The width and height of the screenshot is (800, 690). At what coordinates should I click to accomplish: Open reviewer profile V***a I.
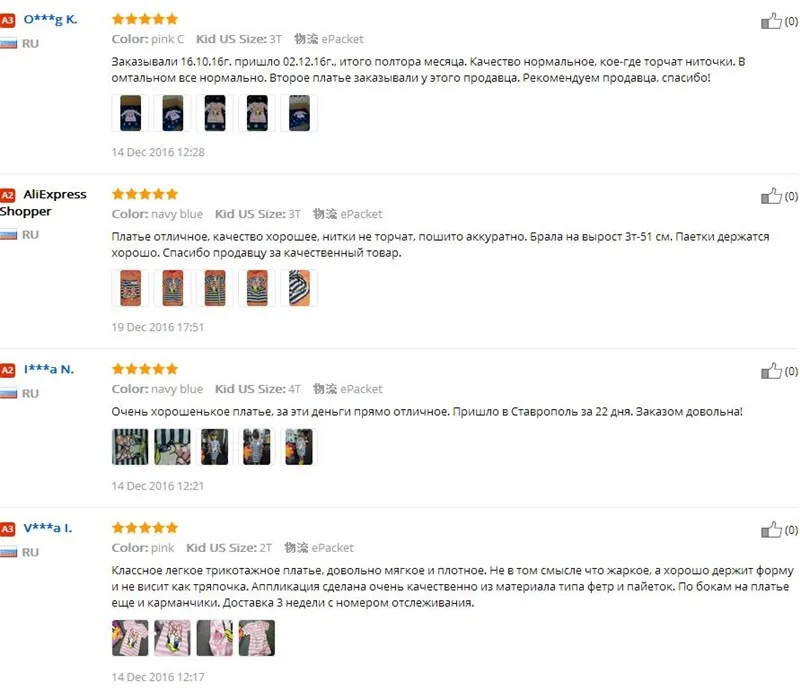click(x=47, y=528)
